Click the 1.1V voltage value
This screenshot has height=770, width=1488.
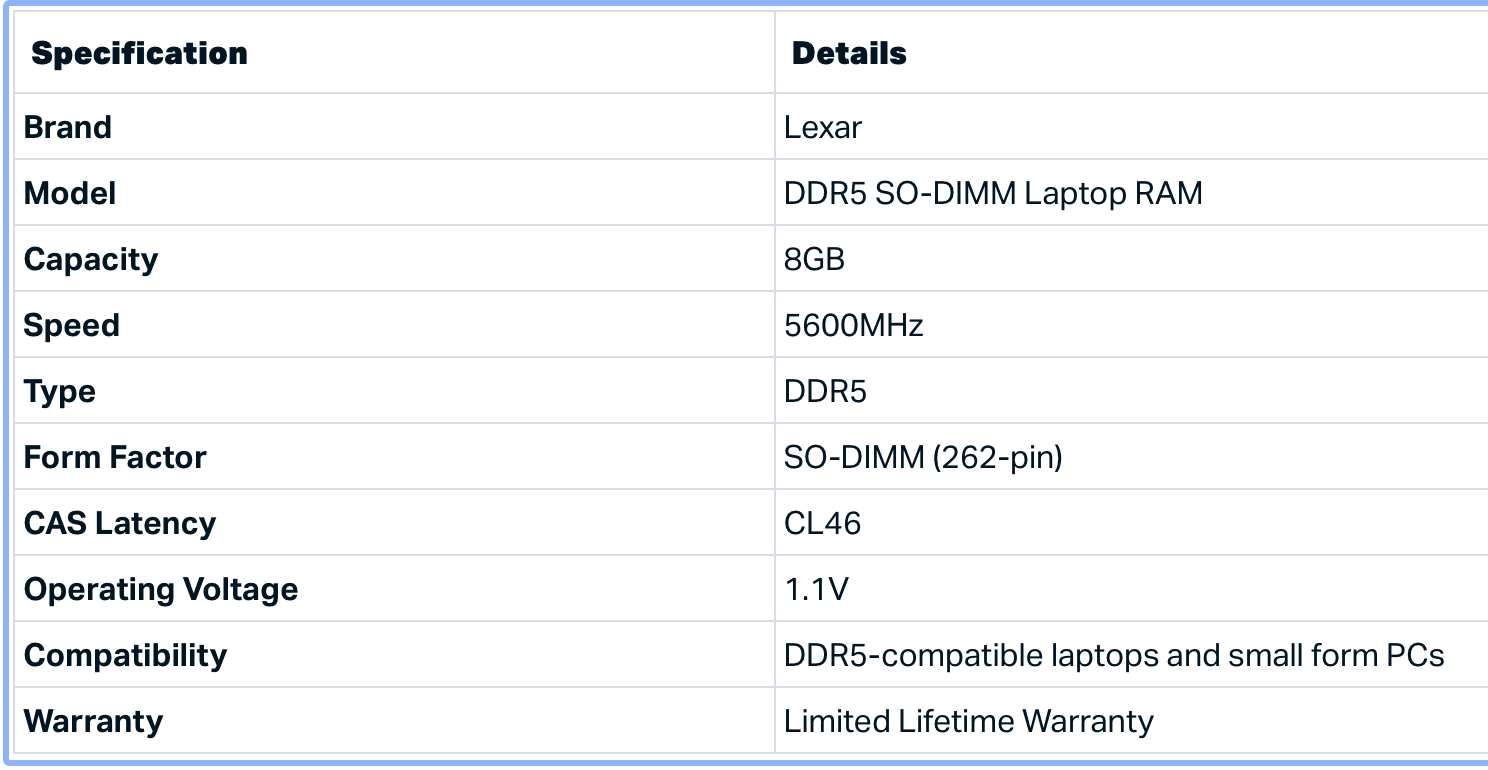coord(816,590)
